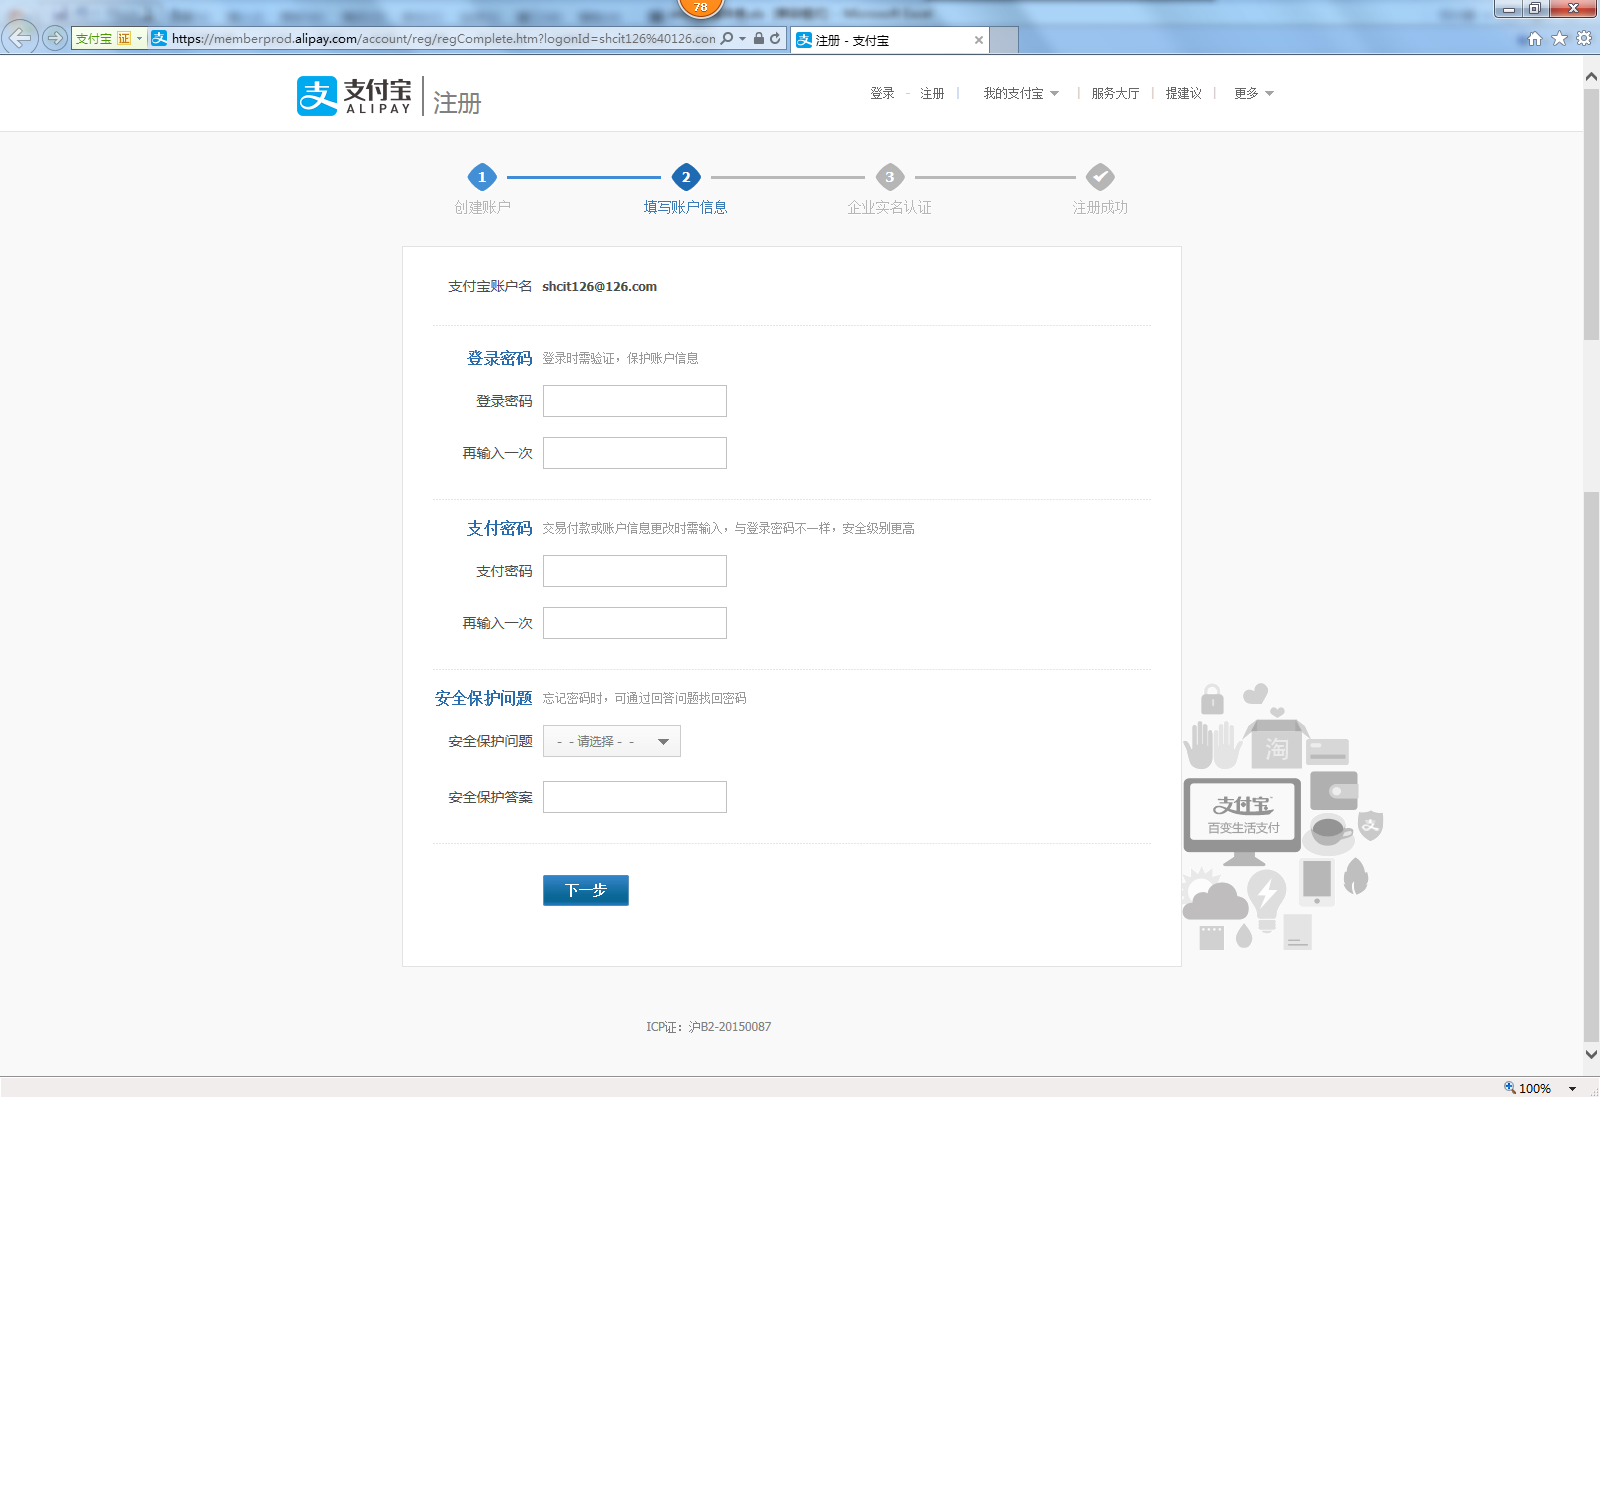This screenshot has width=1600, height=1500.
Task: Open the browser Tools gear icon
Action: [1584, 39]
